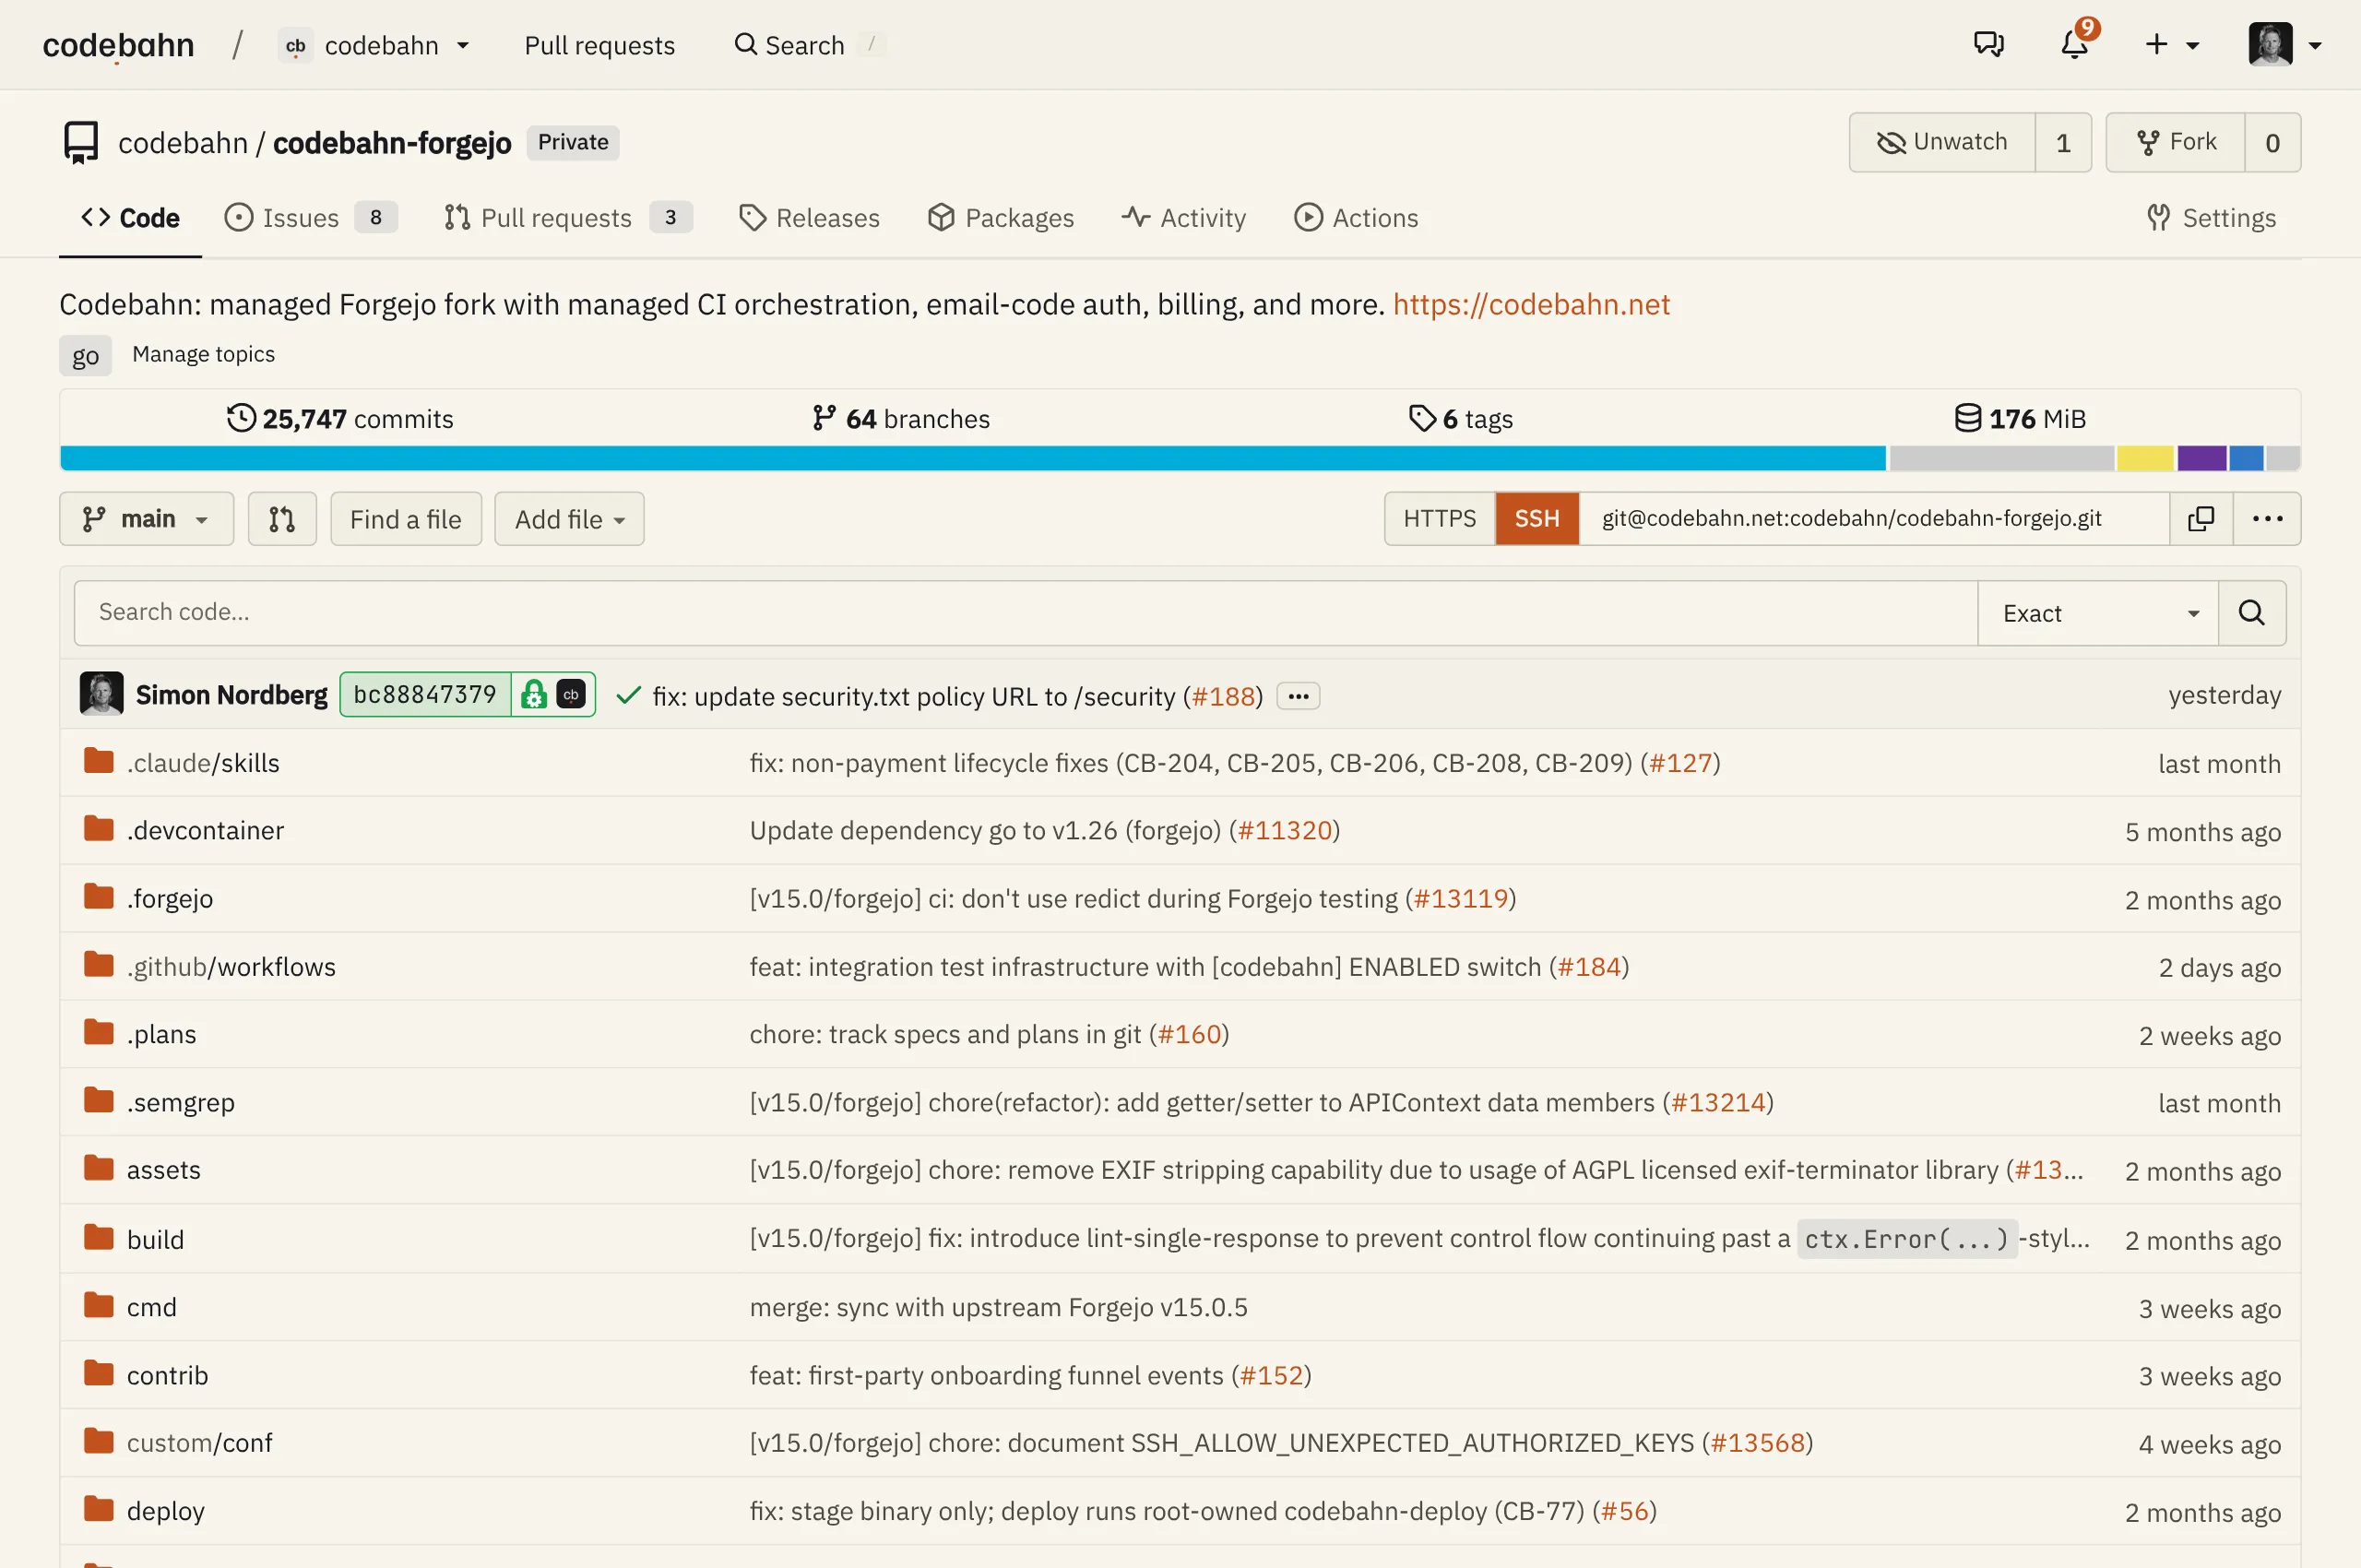Click the Unwatch button

[x=1941, y=142]
